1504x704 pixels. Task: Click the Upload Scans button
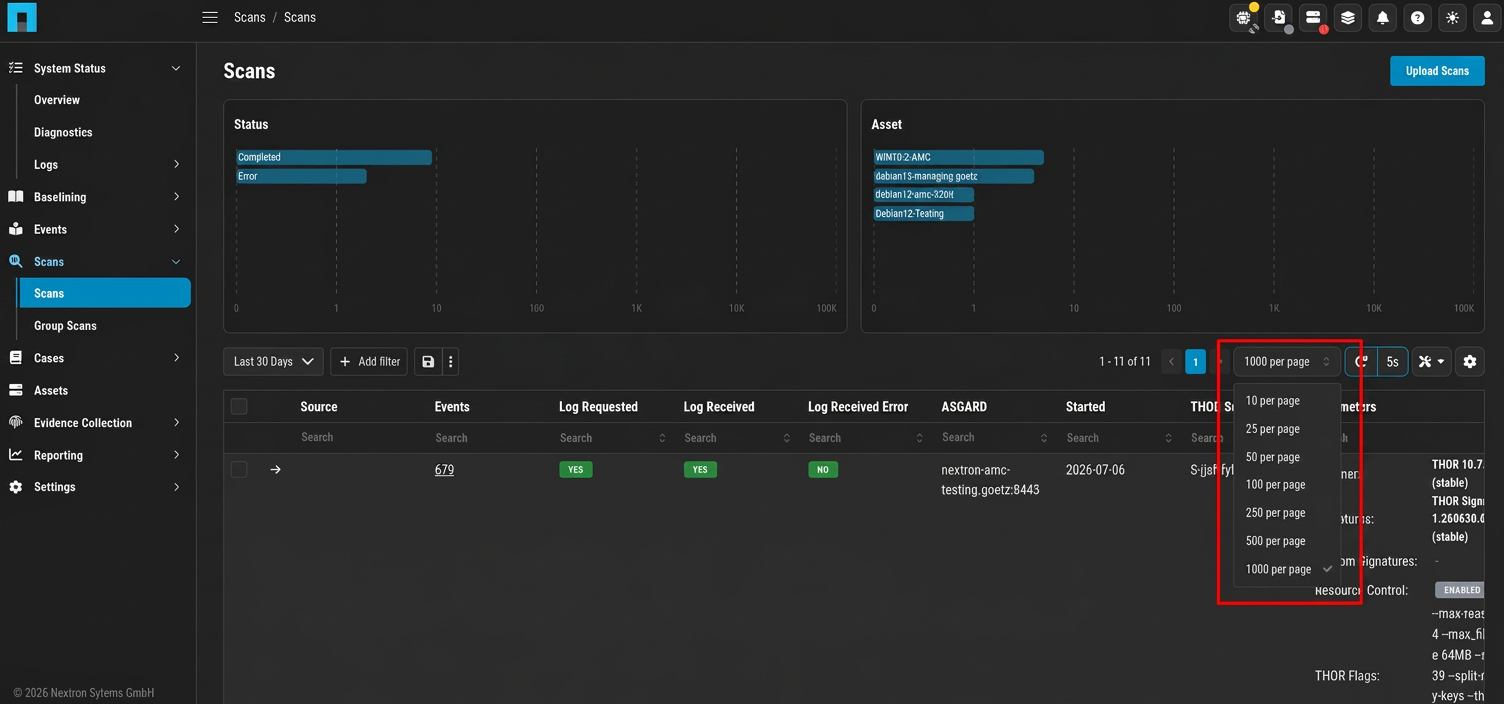click(x=1437, y=70)
